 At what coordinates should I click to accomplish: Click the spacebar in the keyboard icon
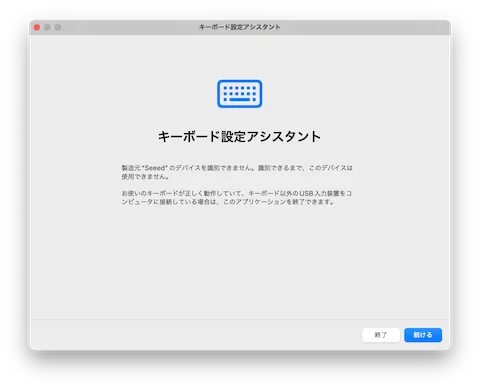point(239,100)
